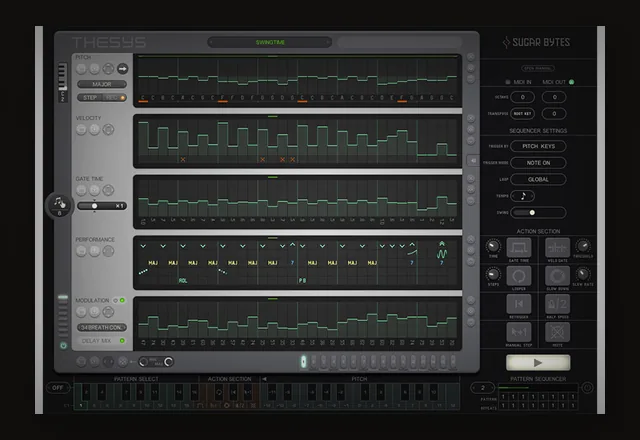Viewport: 640px width, 440px height.
Task: Select the first lit pattern slot button
Action: click(303, 361)
